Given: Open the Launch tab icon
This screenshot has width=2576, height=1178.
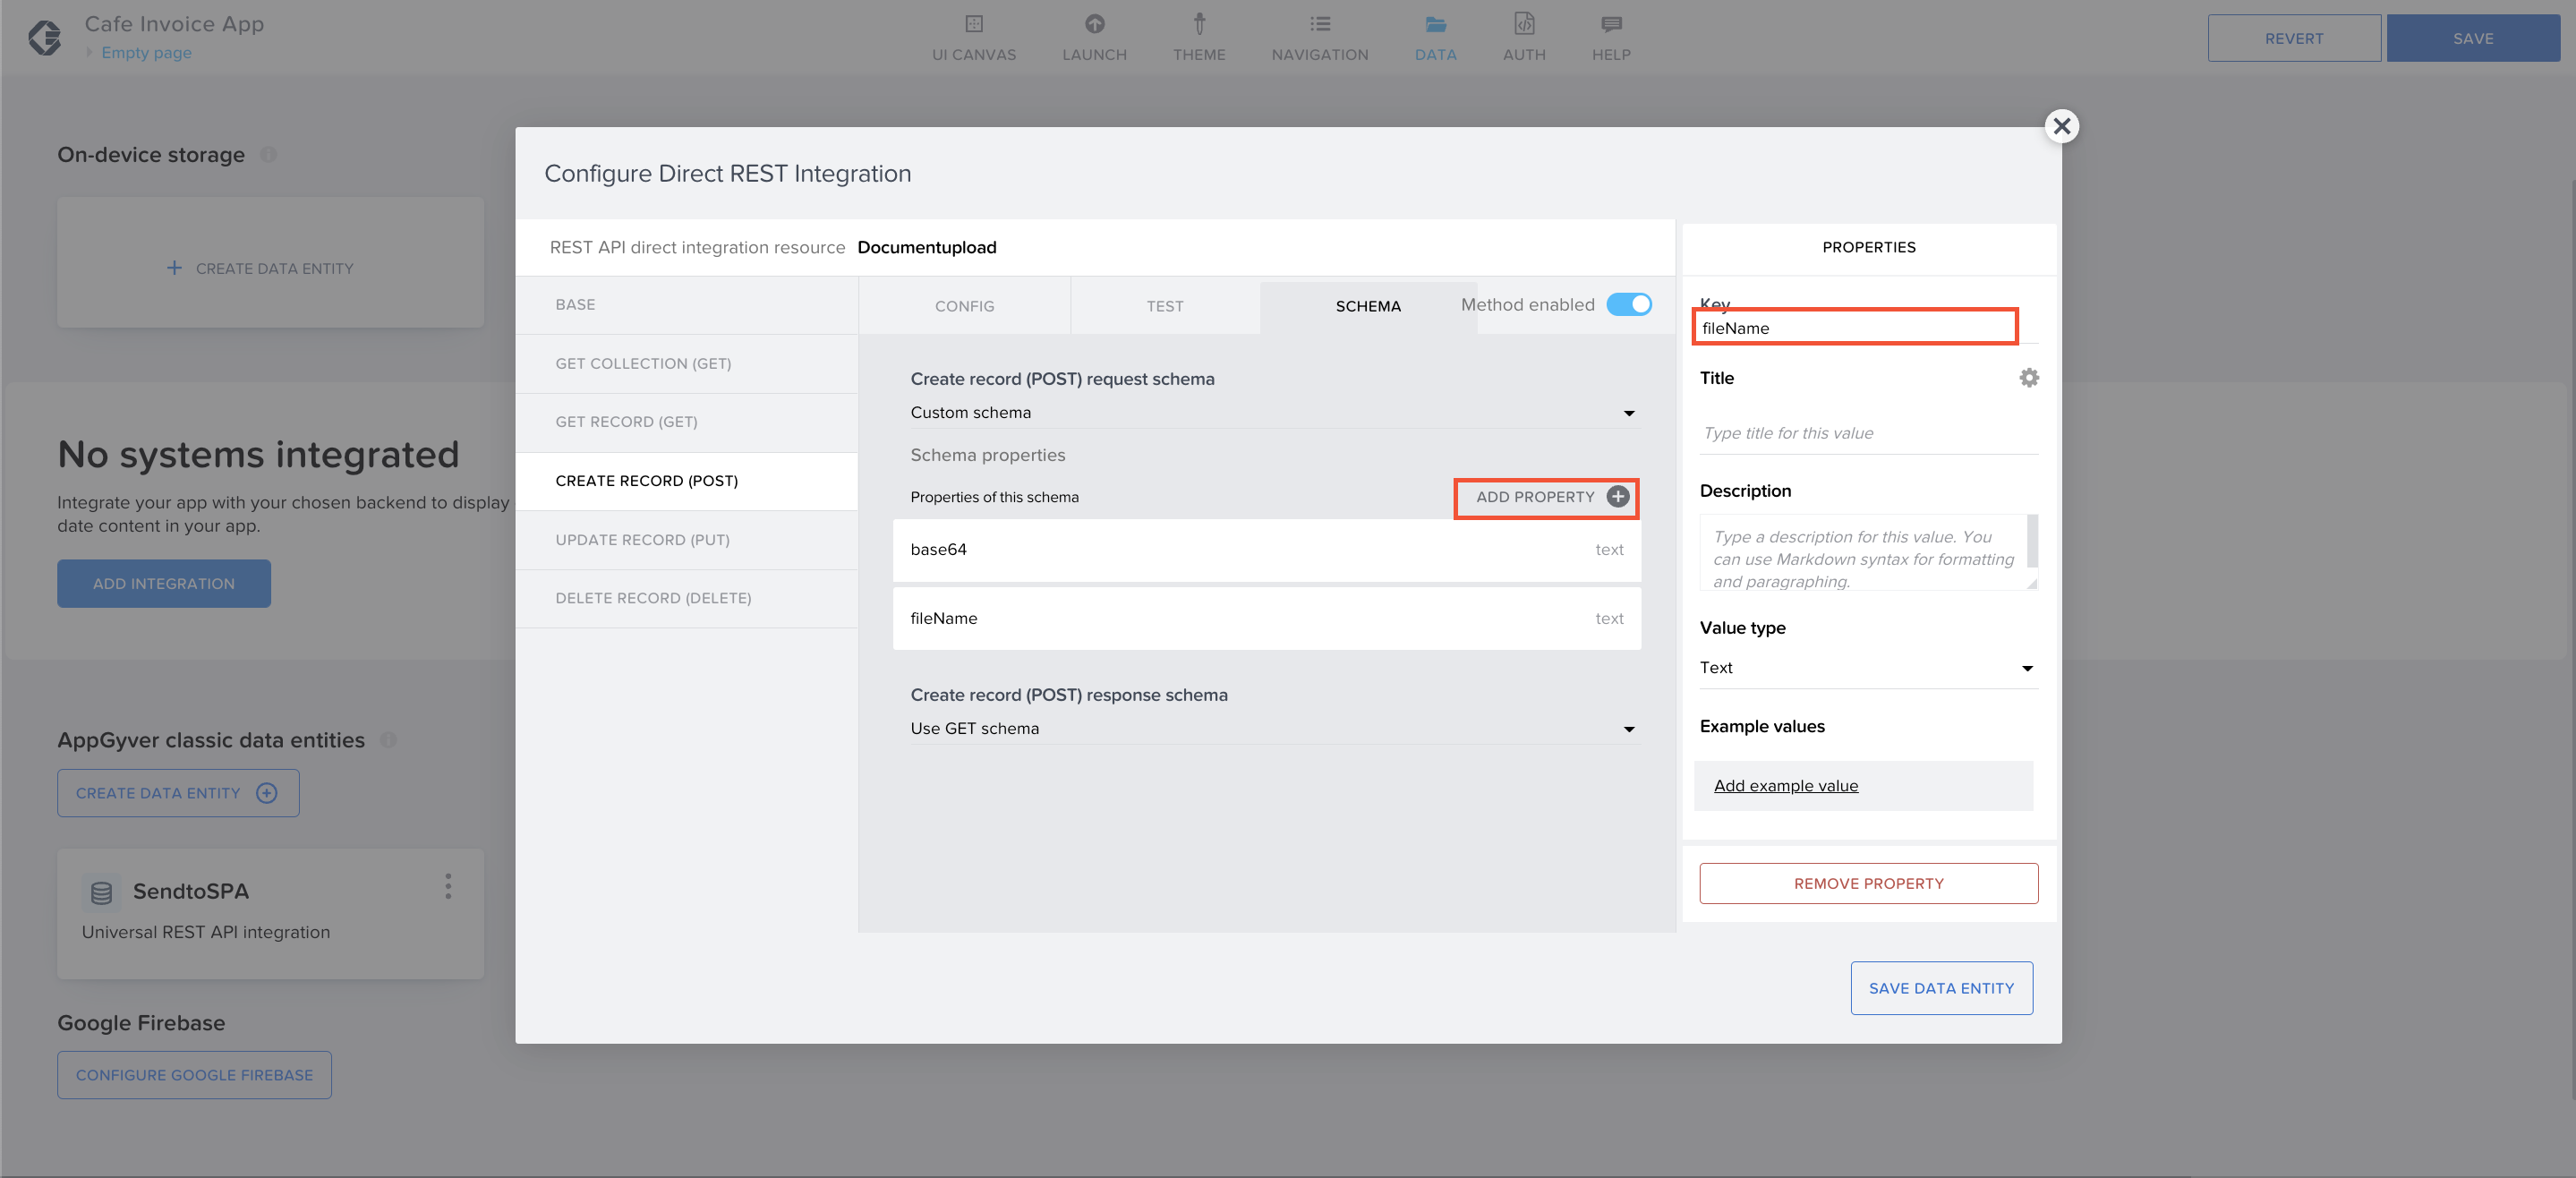Looking at the screenshot, I should [x=1094, y=24].
